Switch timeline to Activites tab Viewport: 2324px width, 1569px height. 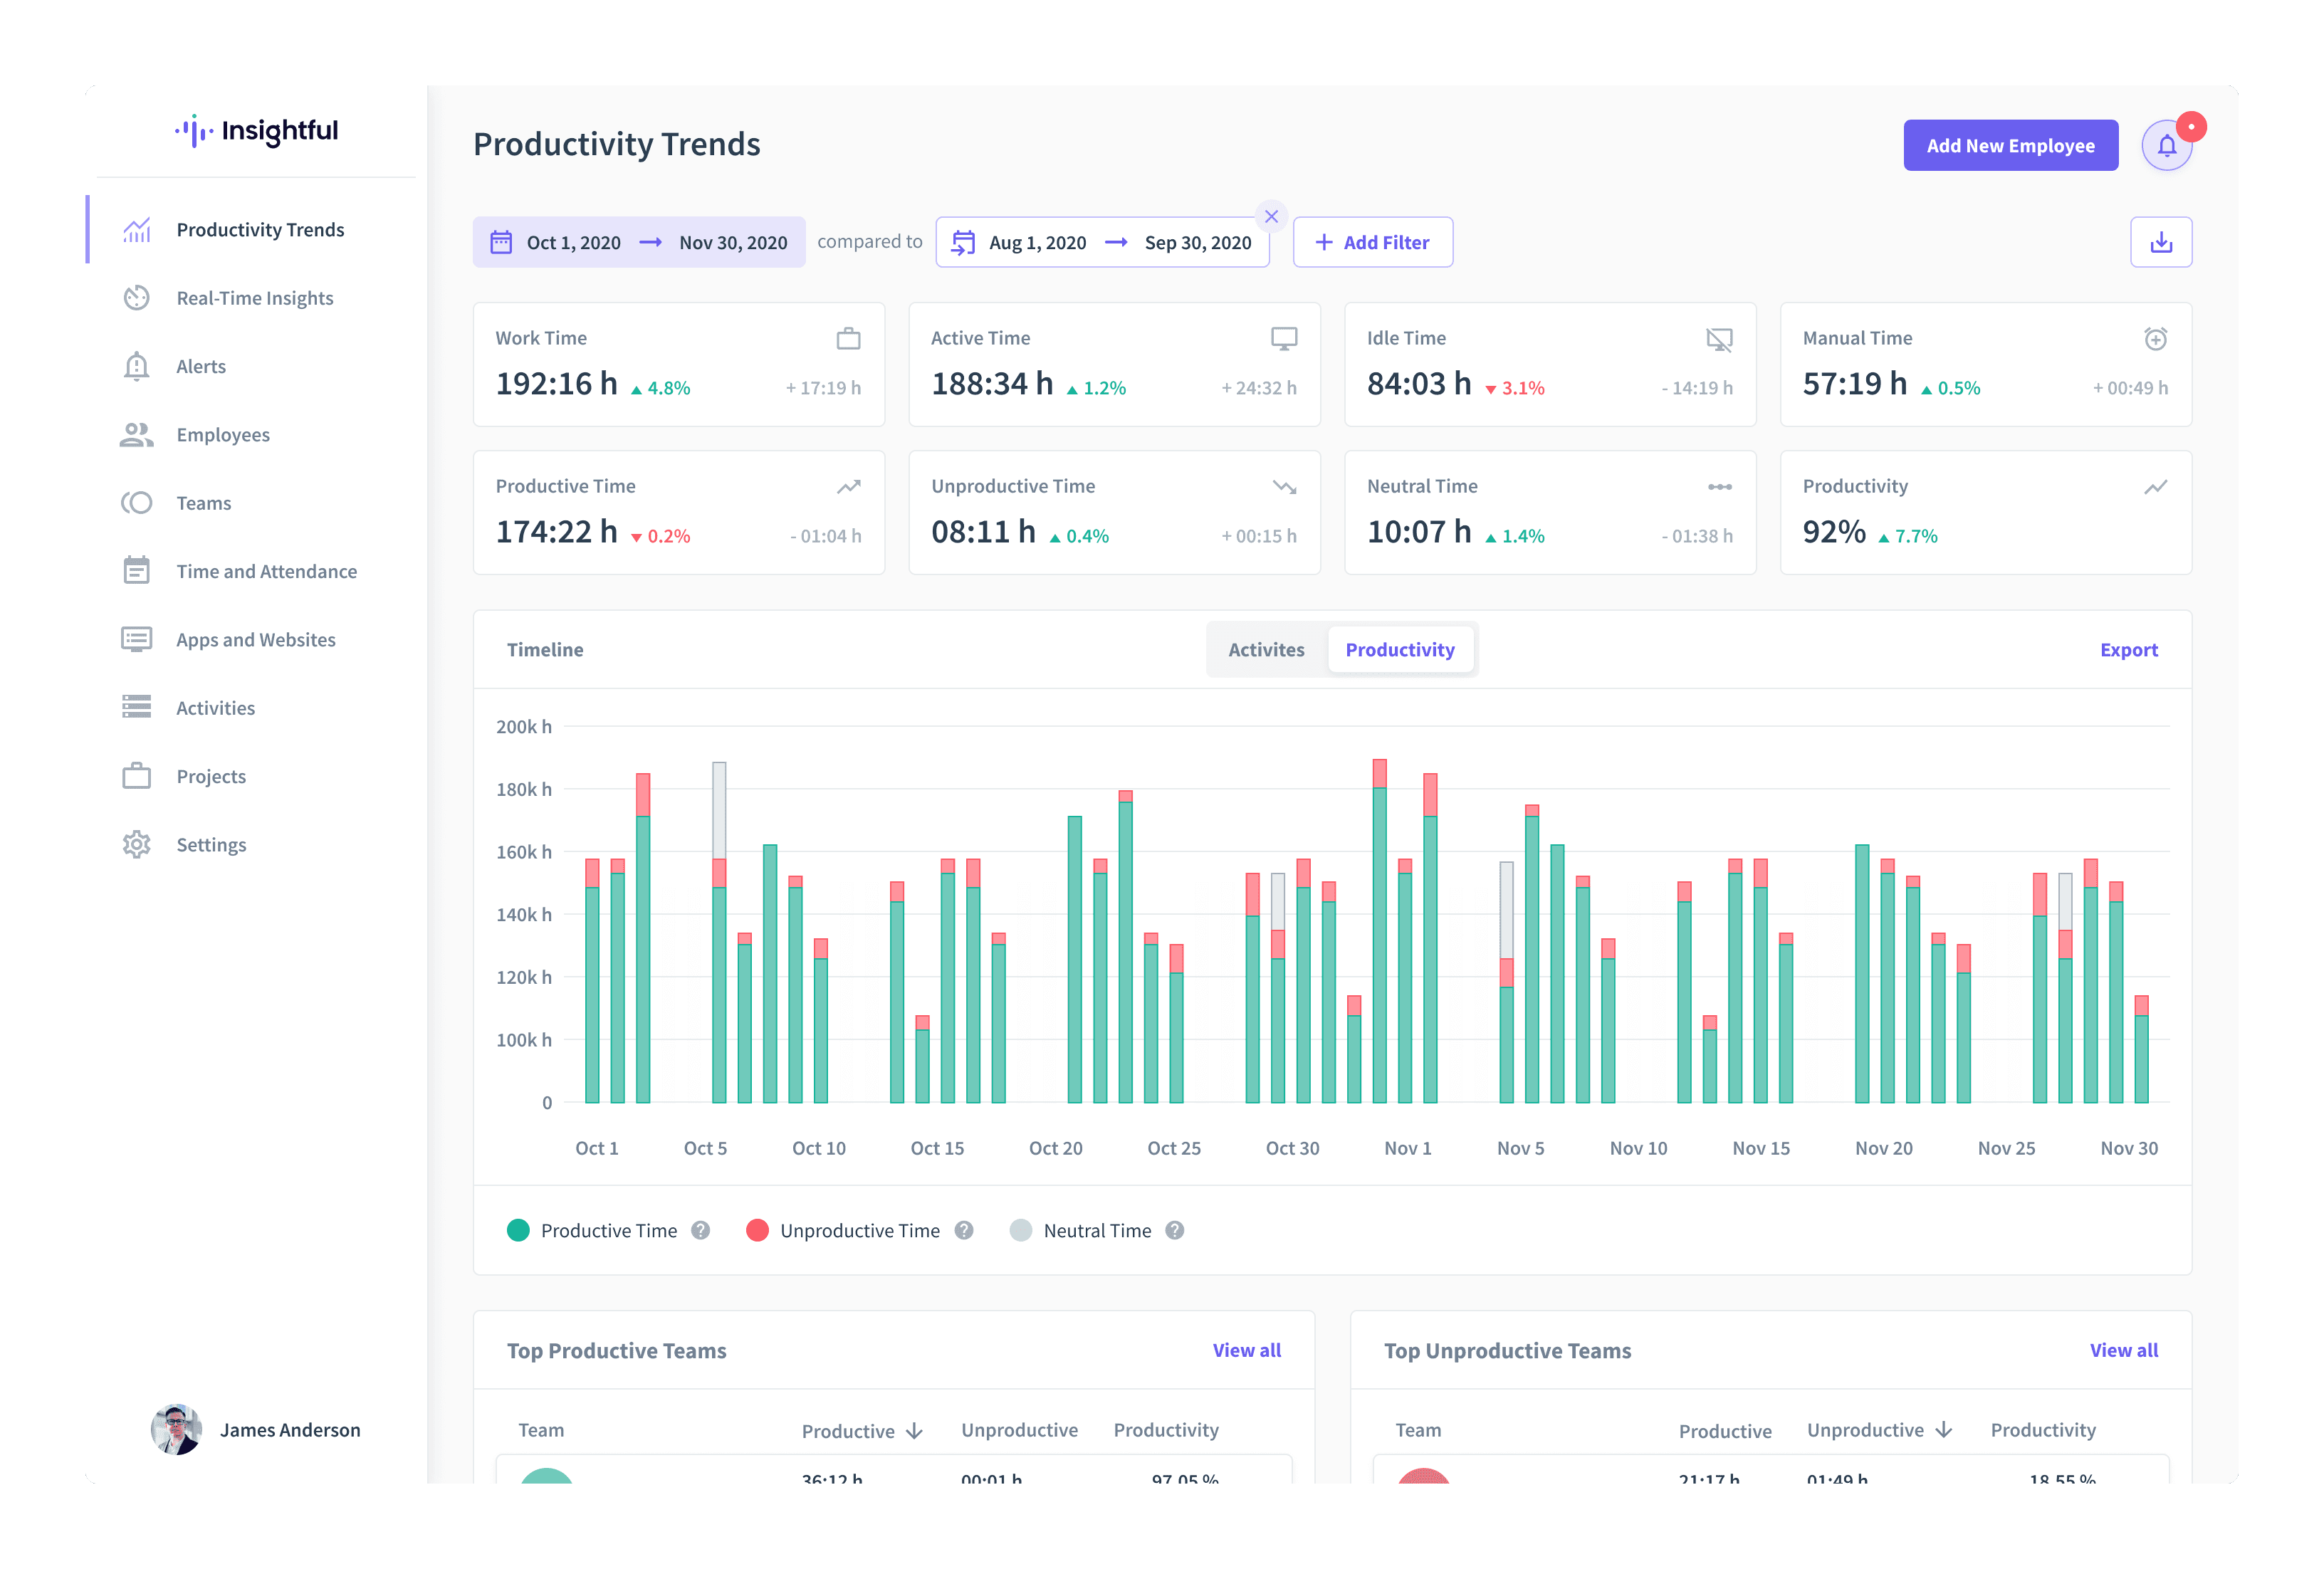(1266, 650)
